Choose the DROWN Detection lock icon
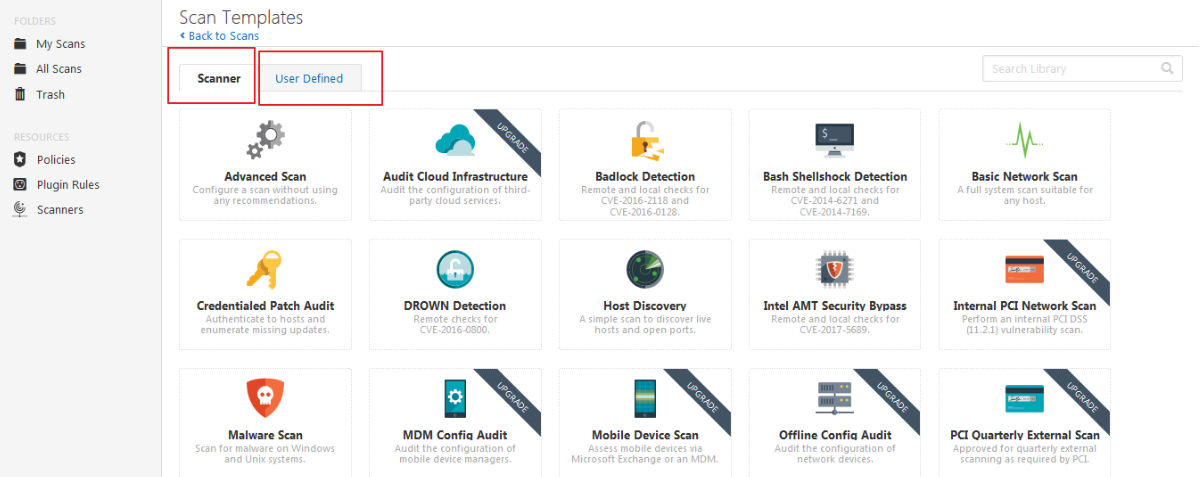This screenshot has width=1202, height=477. tap(455, 270)
